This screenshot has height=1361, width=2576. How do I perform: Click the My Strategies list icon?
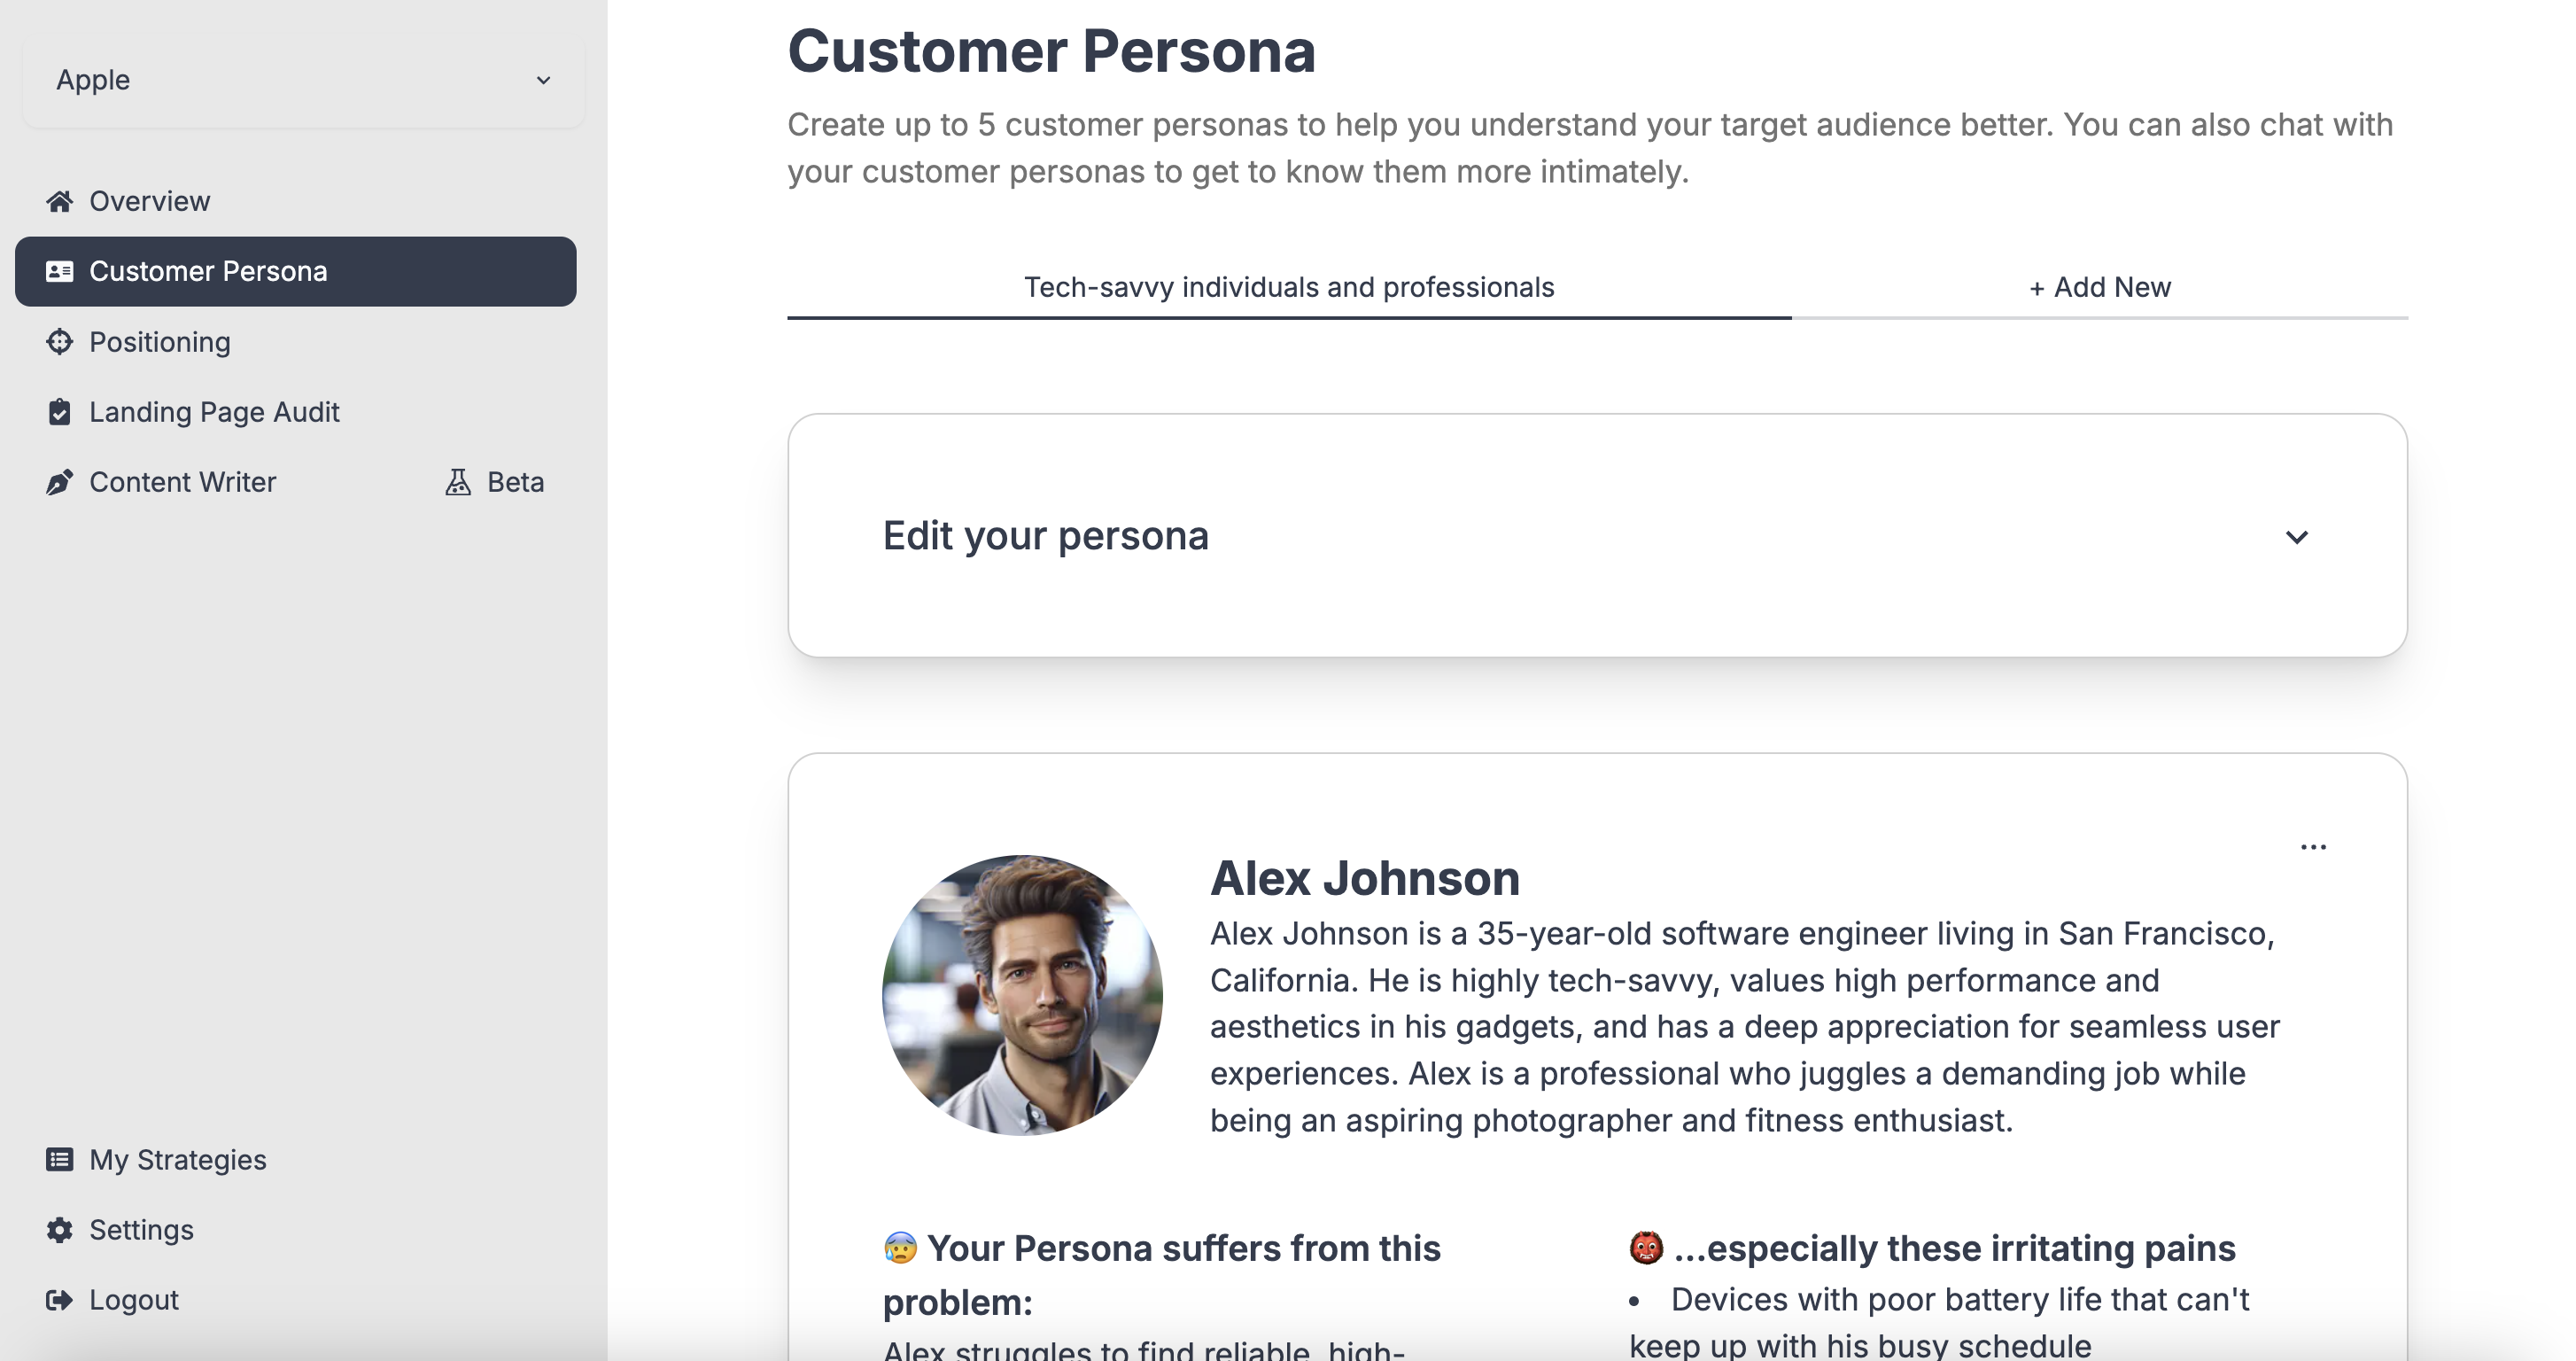[59, 1159]
